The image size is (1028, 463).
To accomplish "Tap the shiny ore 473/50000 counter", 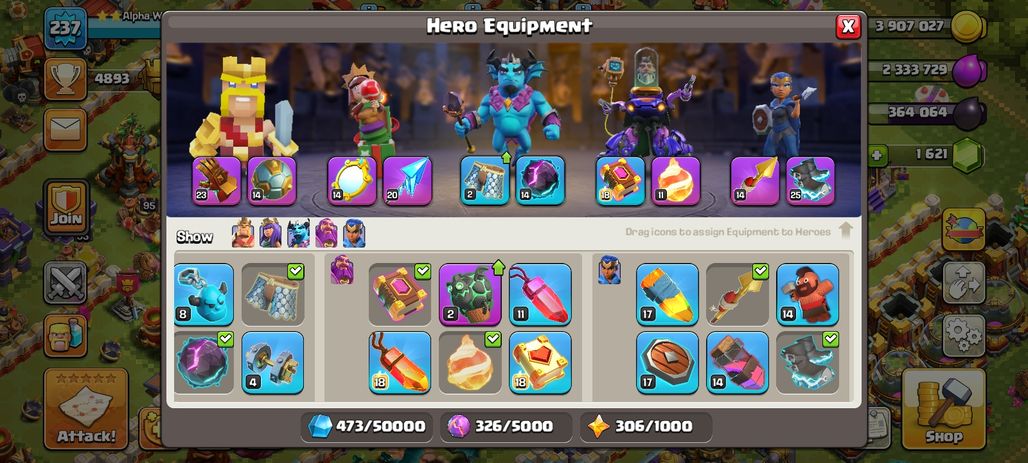I will pos(367,426).
